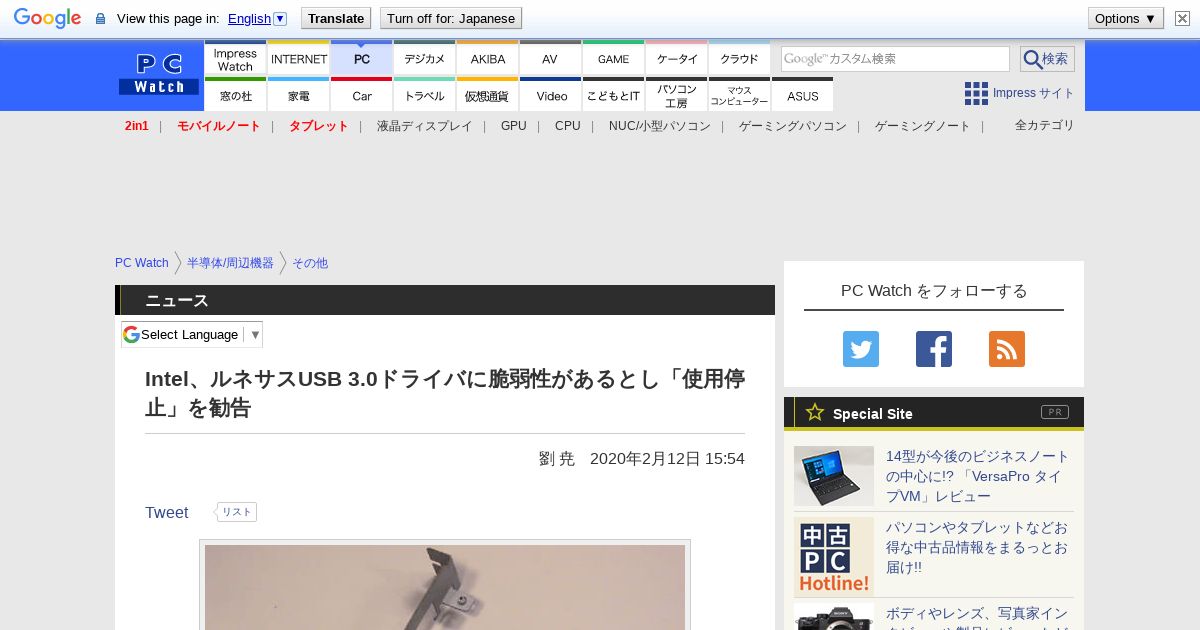This screenshot has width=1200, height=630.
Task: Open the タブレット category link
Action: (x=318, y=126)
